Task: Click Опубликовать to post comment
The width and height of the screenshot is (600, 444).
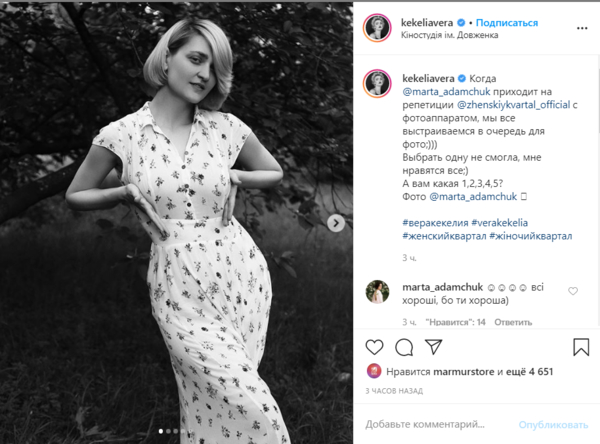Action: coord(553,424)
